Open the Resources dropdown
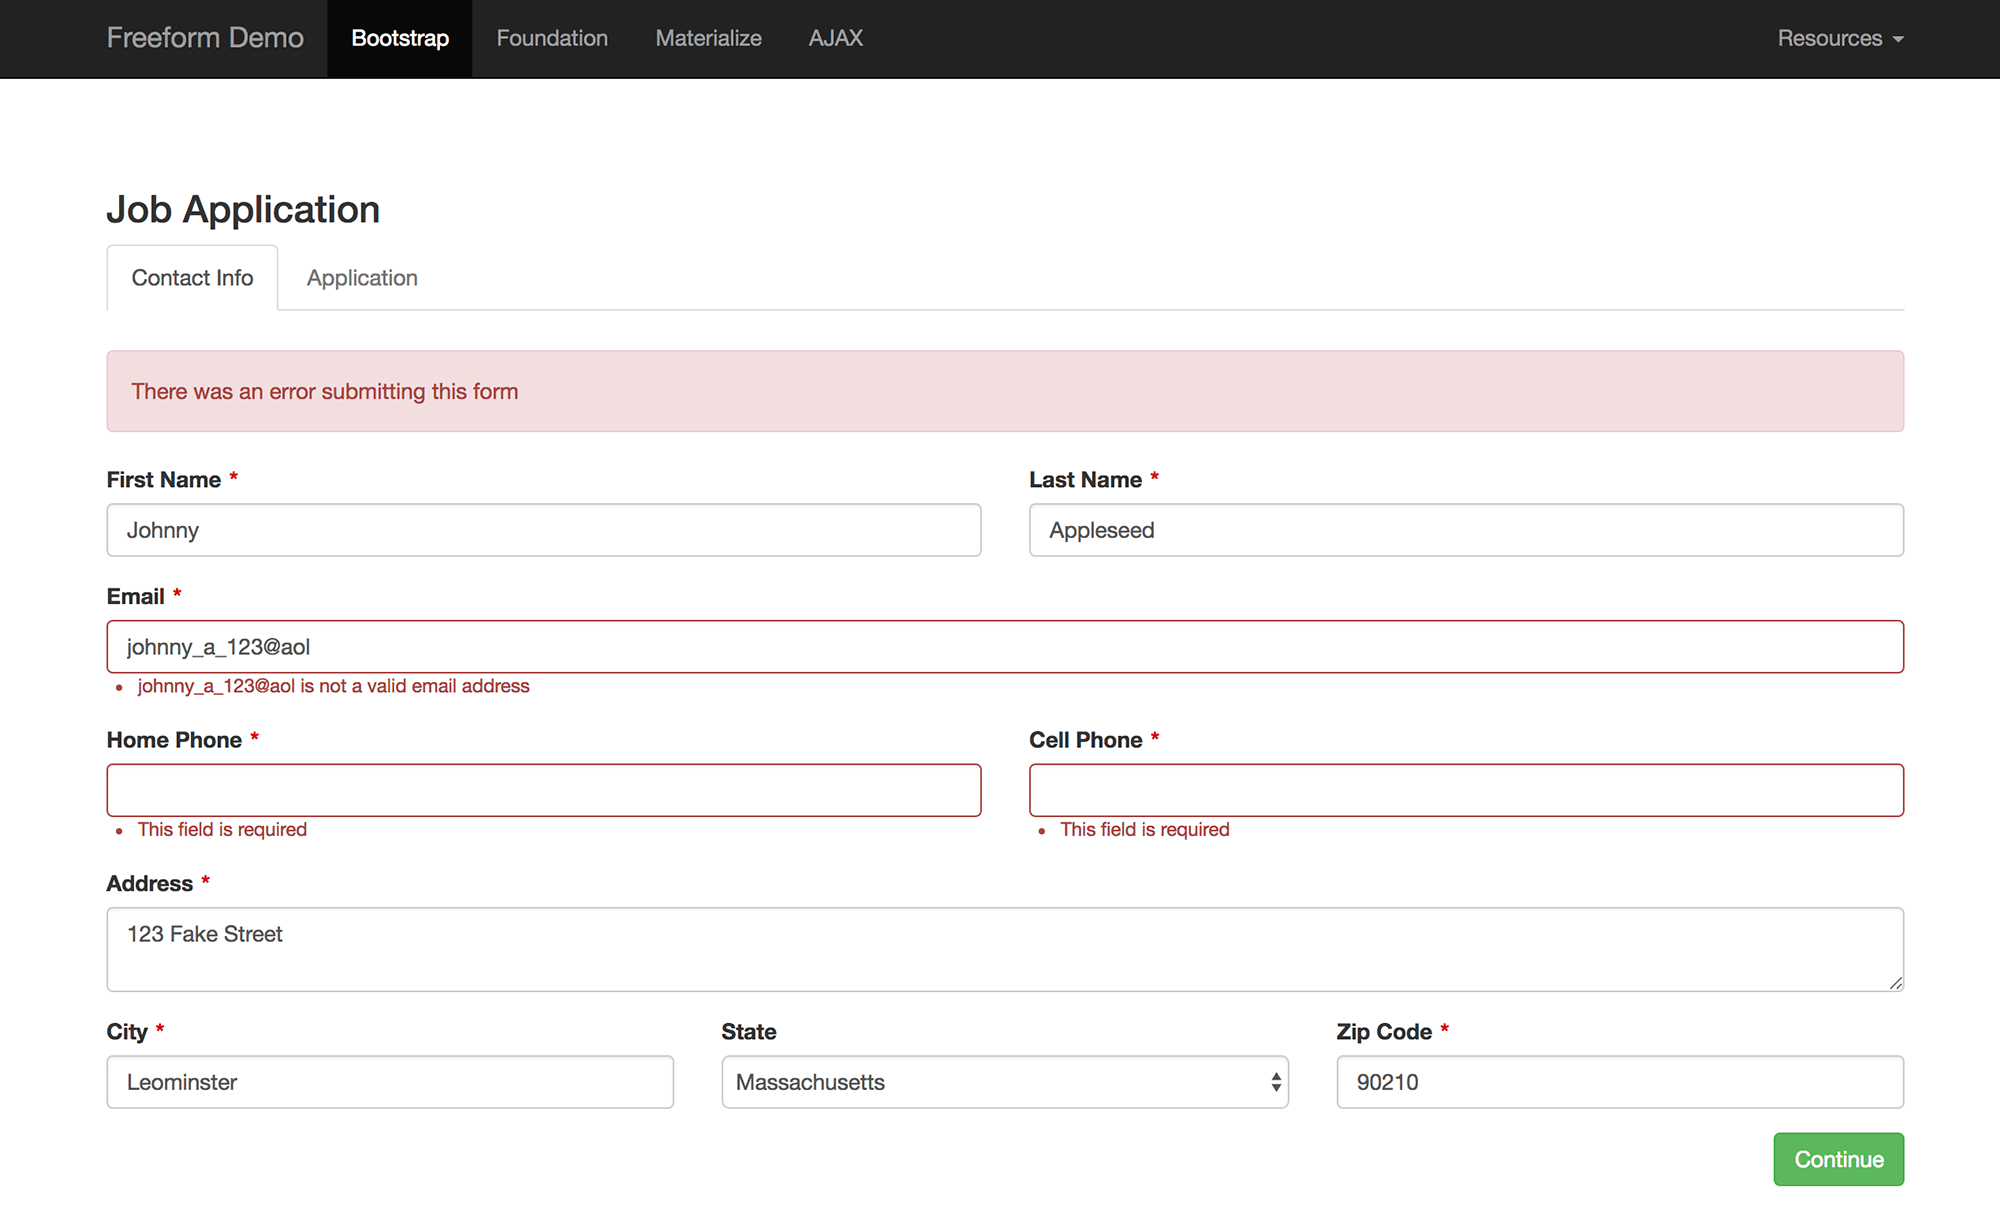Screen dimensions: 2000x1224 1838,38
